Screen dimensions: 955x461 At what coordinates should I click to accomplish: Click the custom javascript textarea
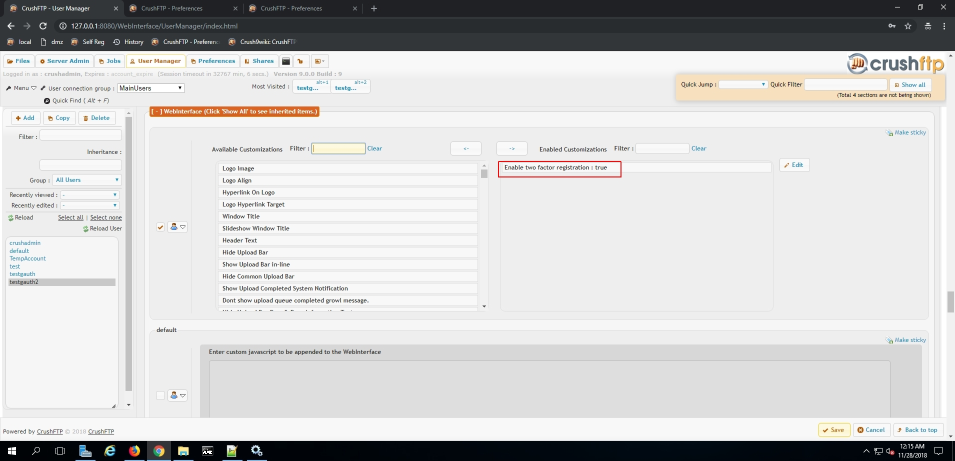click(x=549, y=390)
